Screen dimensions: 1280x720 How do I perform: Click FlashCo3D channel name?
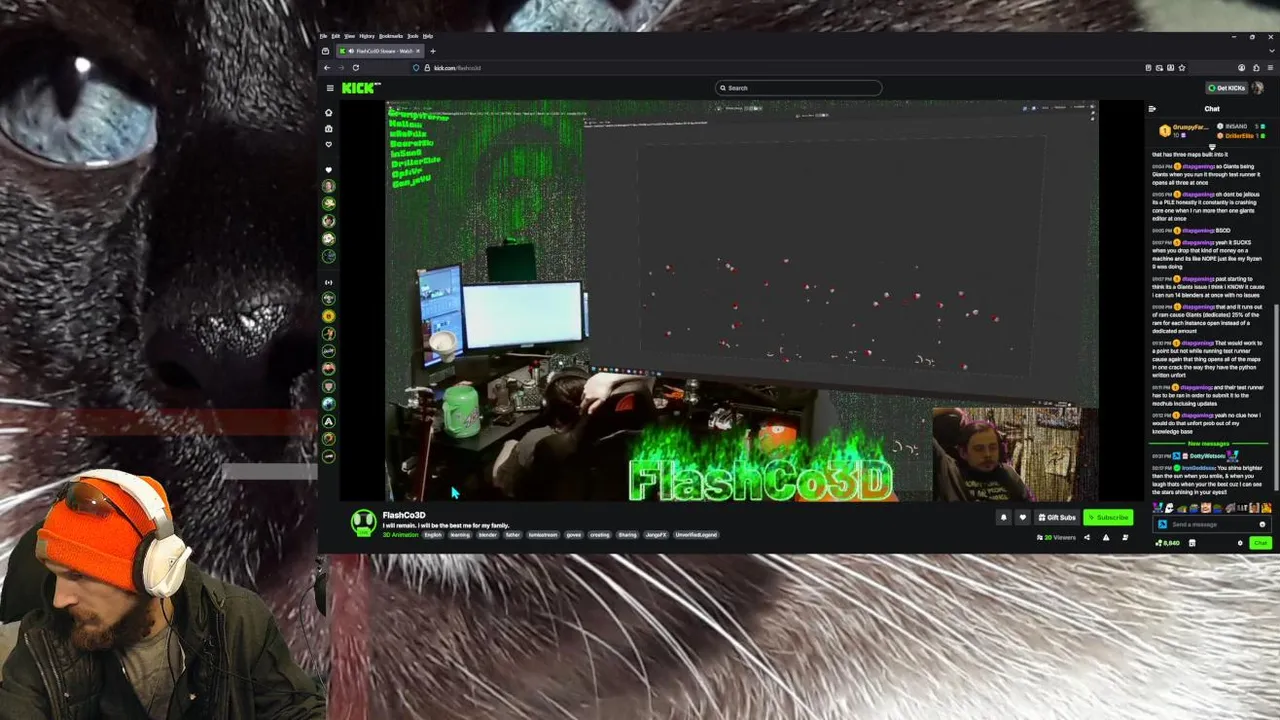[x=404, y=515]
